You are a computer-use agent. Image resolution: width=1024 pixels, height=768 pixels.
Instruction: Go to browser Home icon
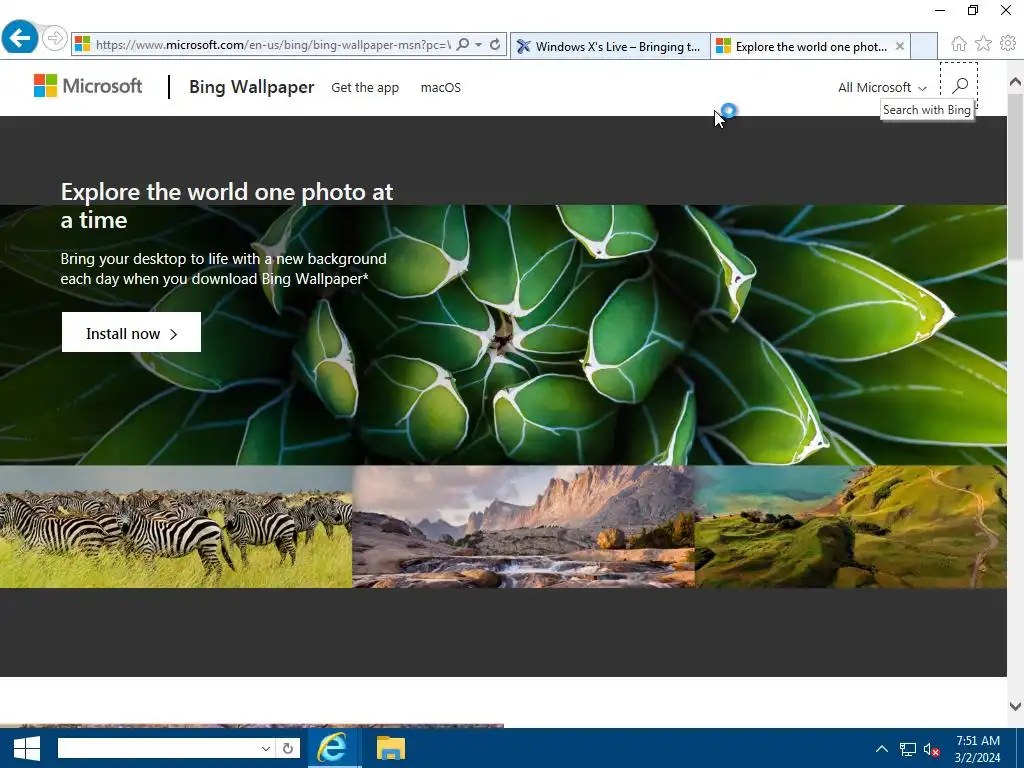coord(959,44)
